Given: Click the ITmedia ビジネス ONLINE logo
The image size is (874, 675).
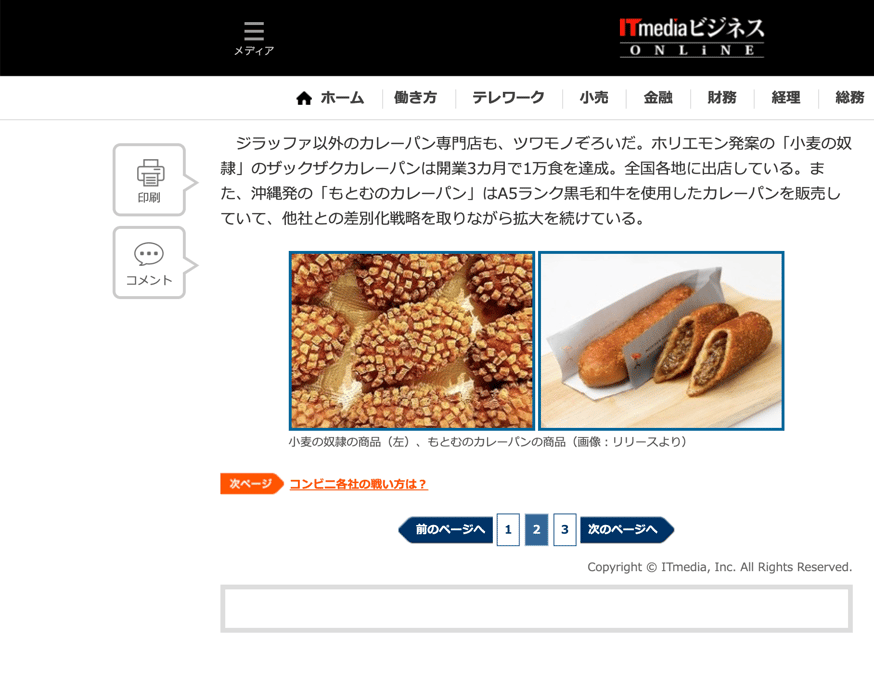Looking at the screenshot, I should point(692,38).
